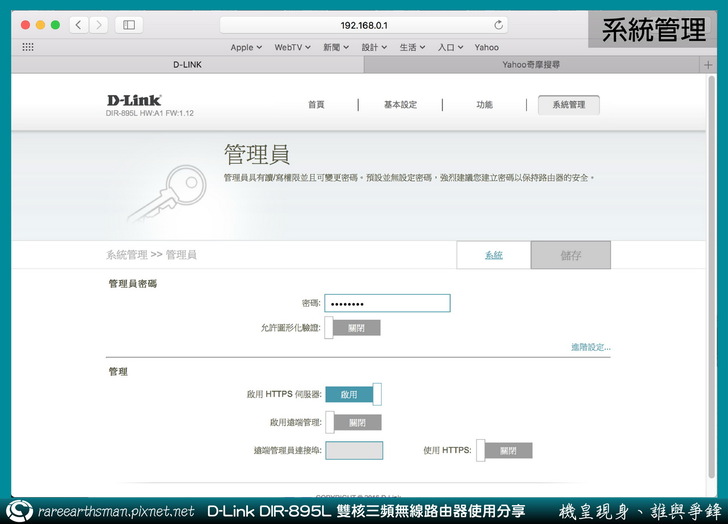Toggle the 使用 HTTPS switch
728x524 pixels.
coord(504,451)
